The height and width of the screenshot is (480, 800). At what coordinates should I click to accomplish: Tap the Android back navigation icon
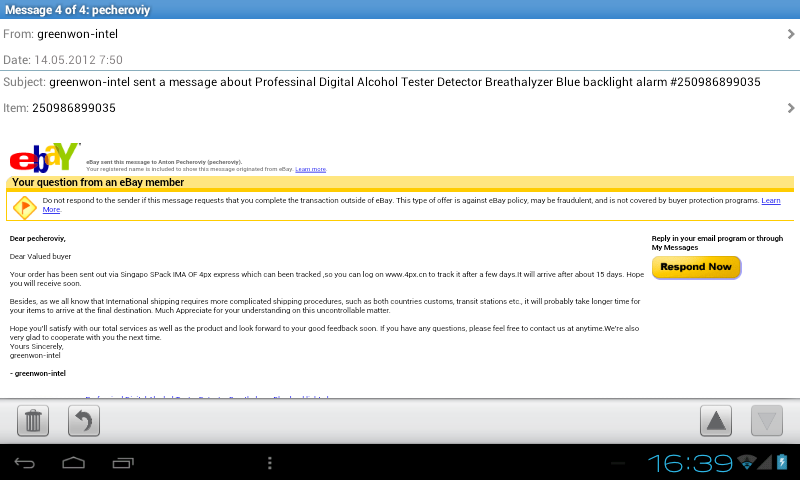(24, 463)
